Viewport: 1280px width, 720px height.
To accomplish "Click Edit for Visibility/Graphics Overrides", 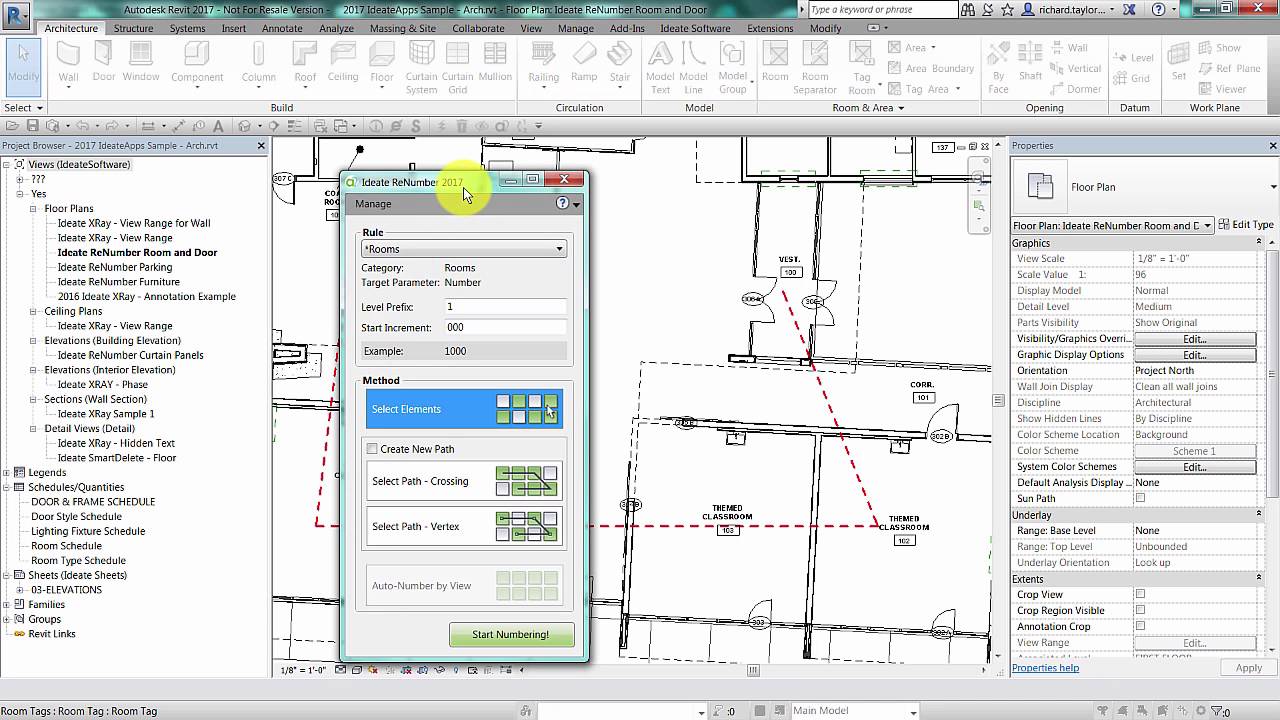I will (x=1195, y=339).
